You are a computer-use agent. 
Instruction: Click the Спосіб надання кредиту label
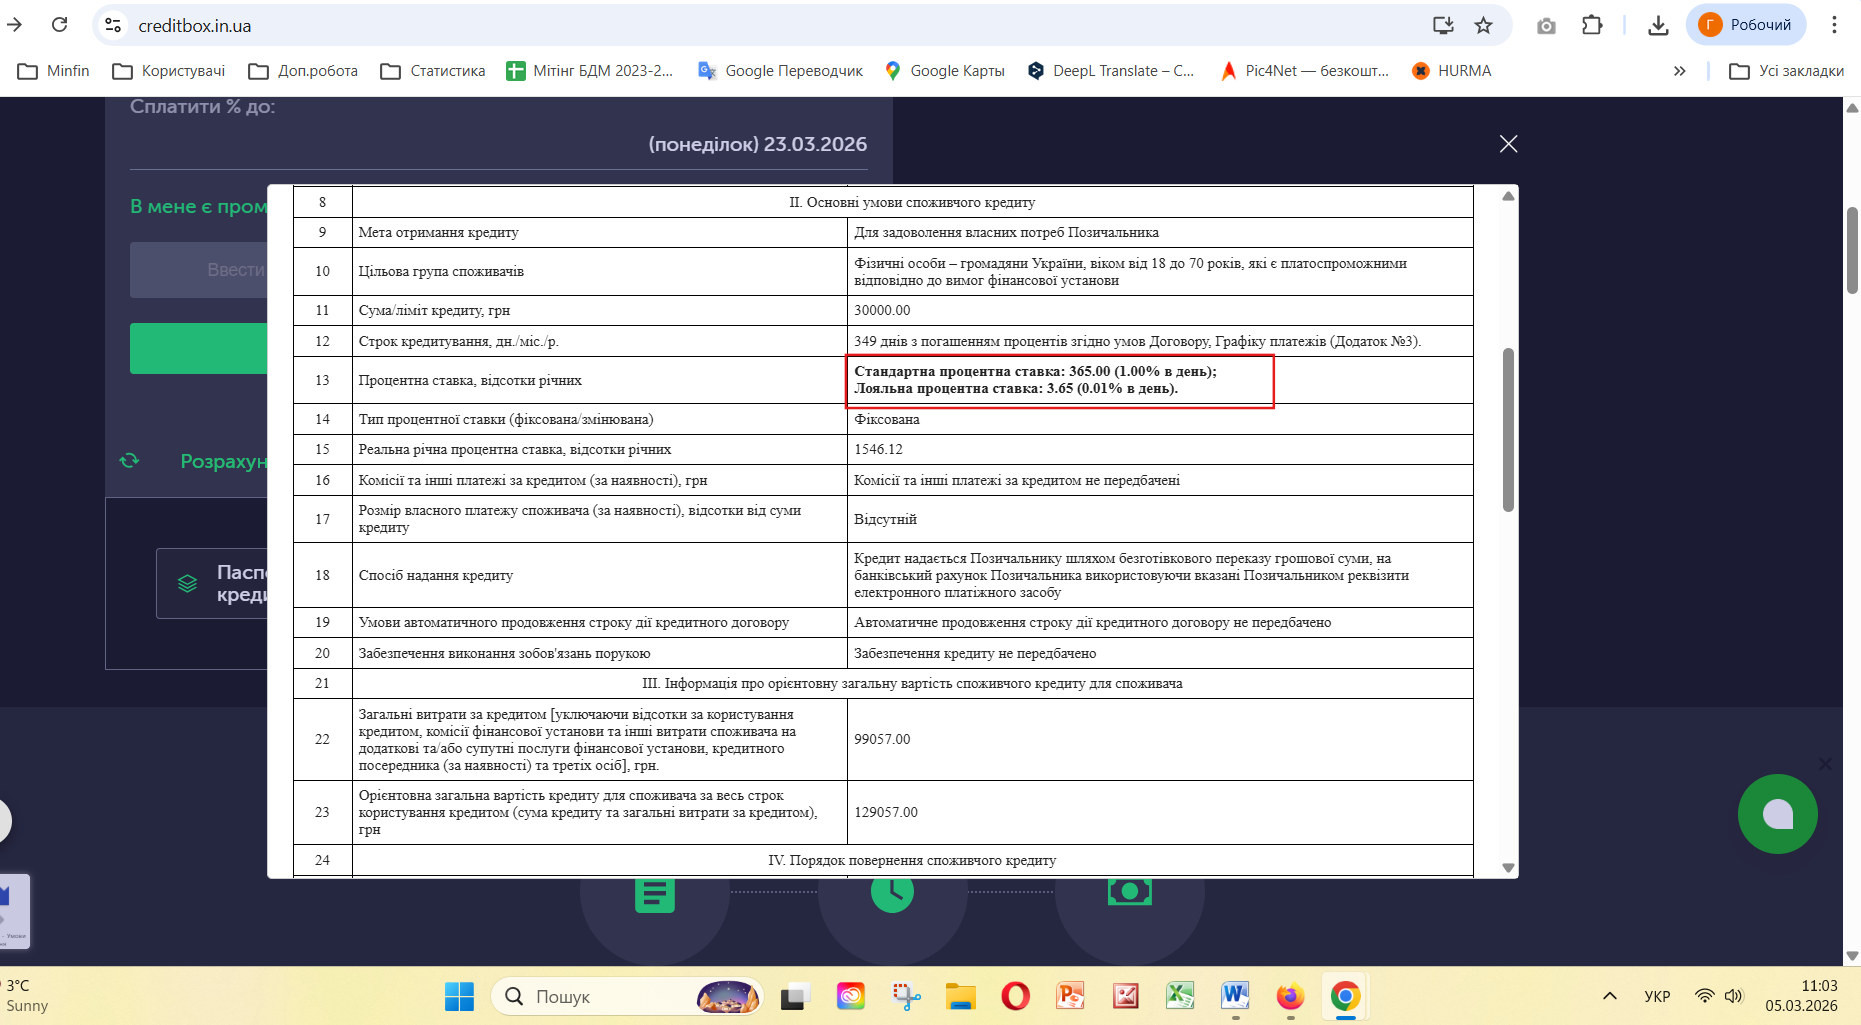click(x=435, y=576)
